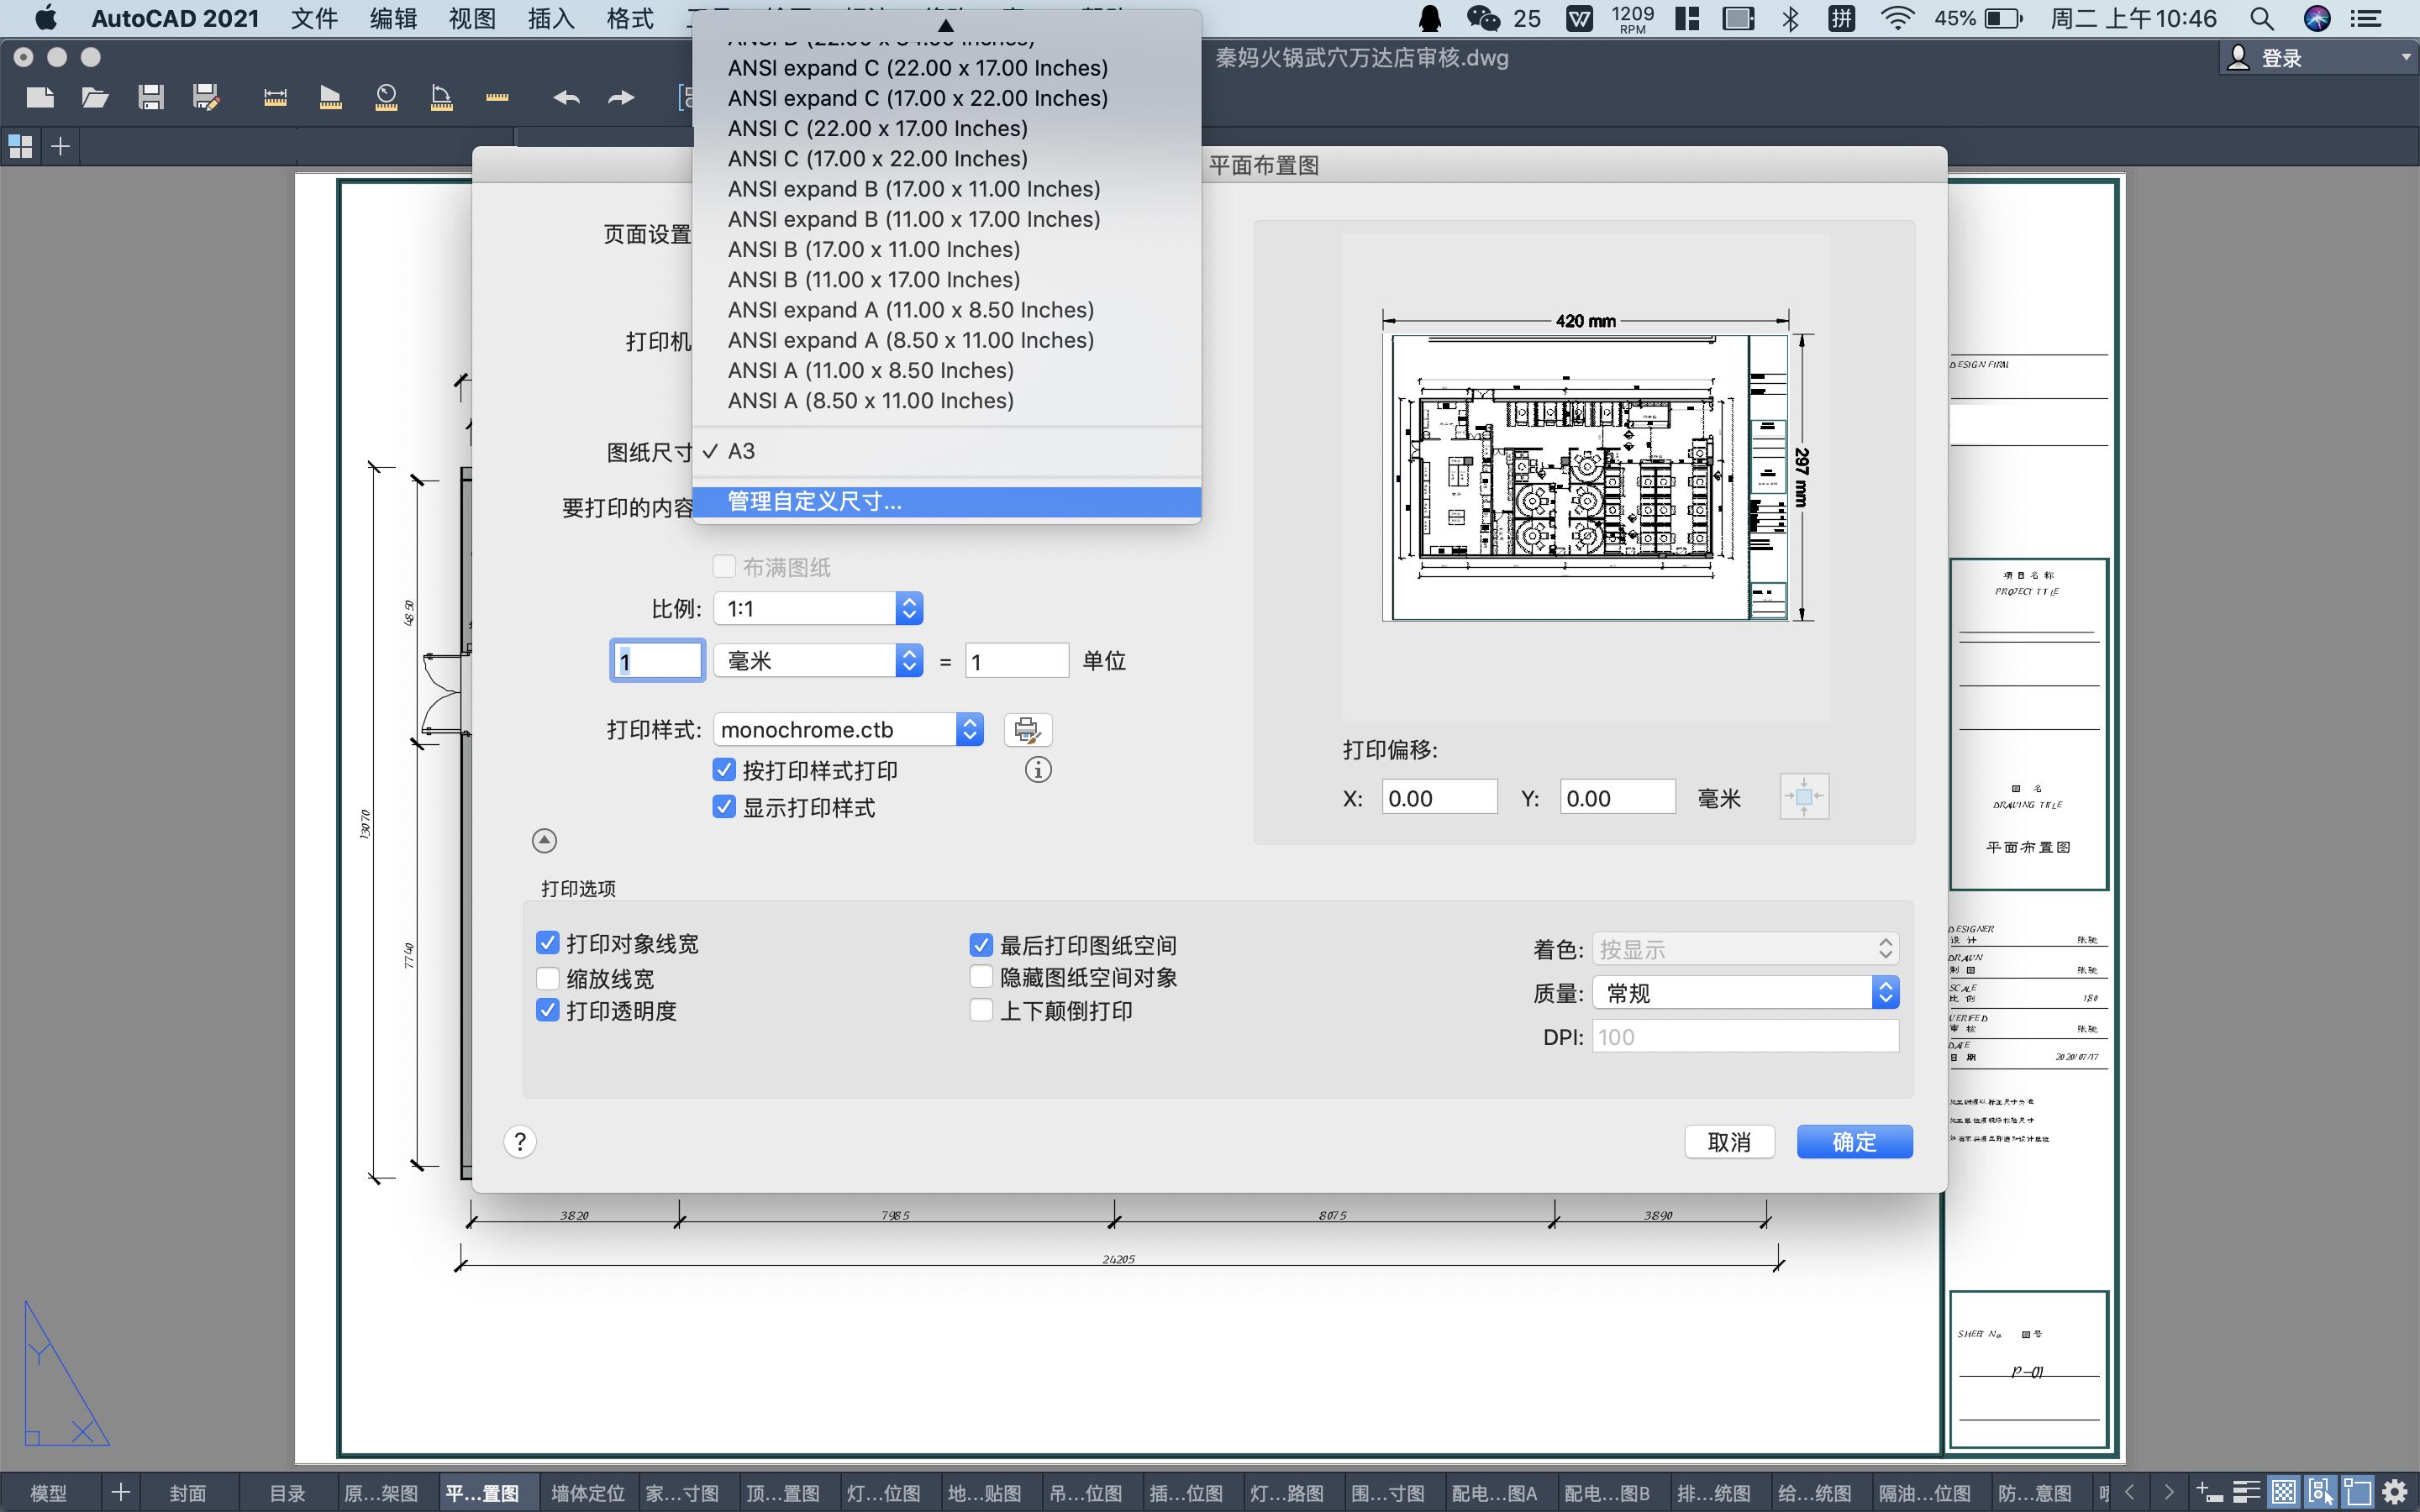Select 管理自定义尺寸... menu entry
2420x1512 pixels.
coord(814,502)
